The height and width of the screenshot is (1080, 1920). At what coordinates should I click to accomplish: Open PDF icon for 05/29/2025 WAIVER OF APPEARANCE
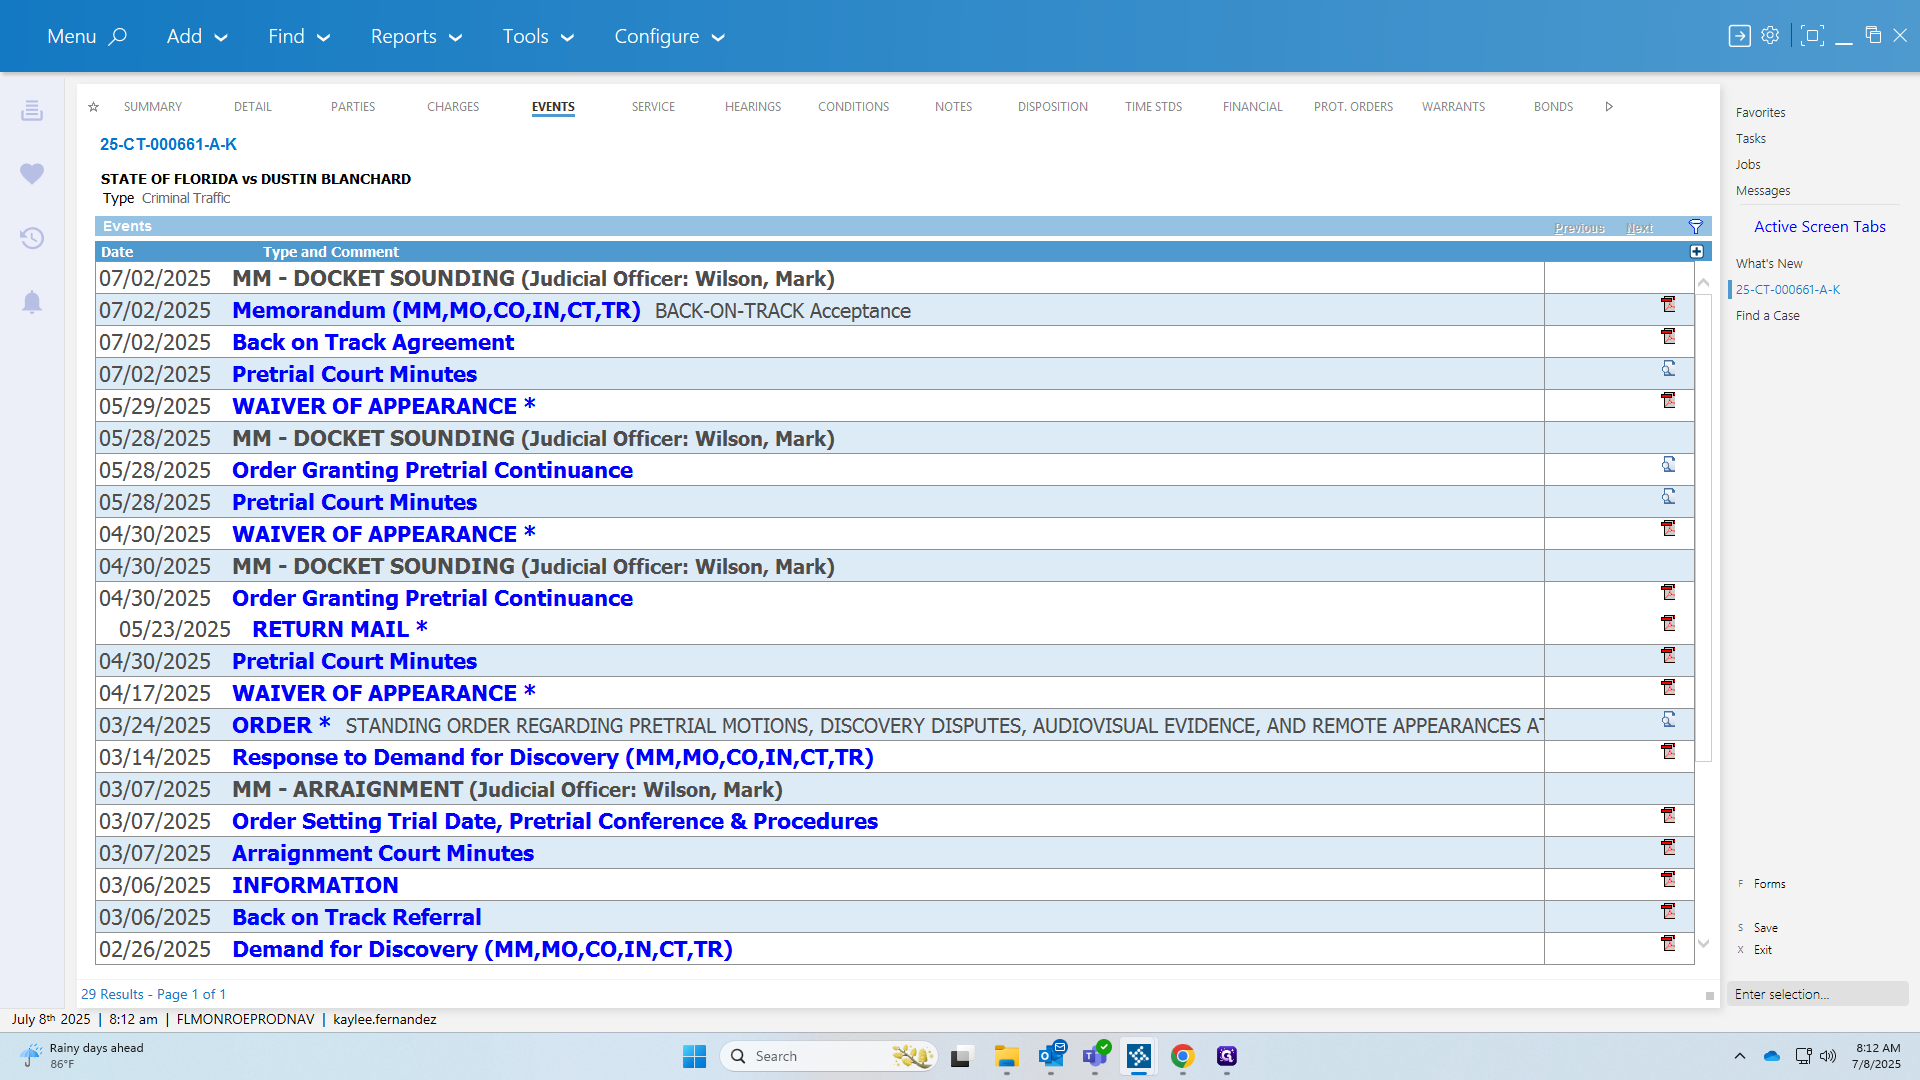(x=1668, y=400)
